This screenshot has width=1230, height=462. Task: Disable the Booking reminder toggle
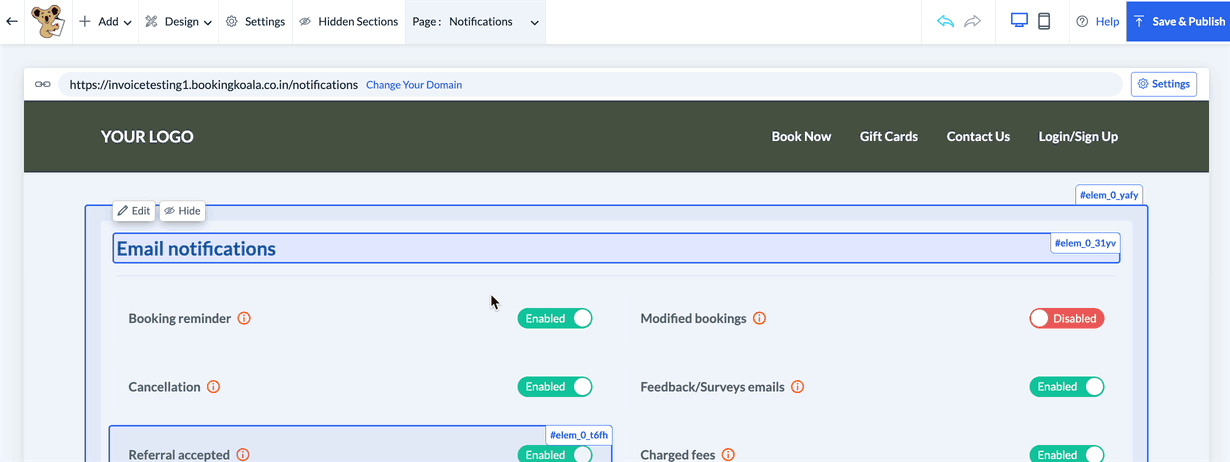pos(555,319)
